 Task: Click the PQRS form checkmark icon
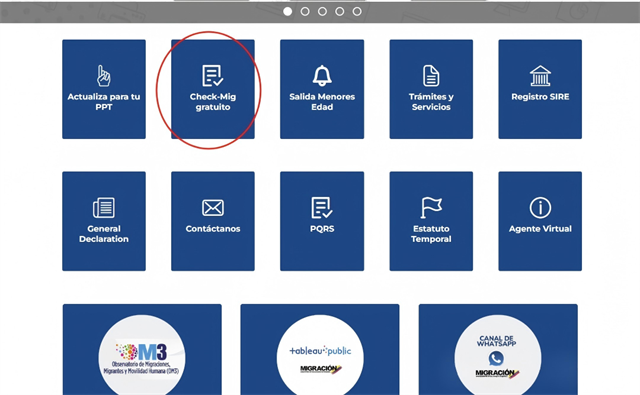point(322,208)
